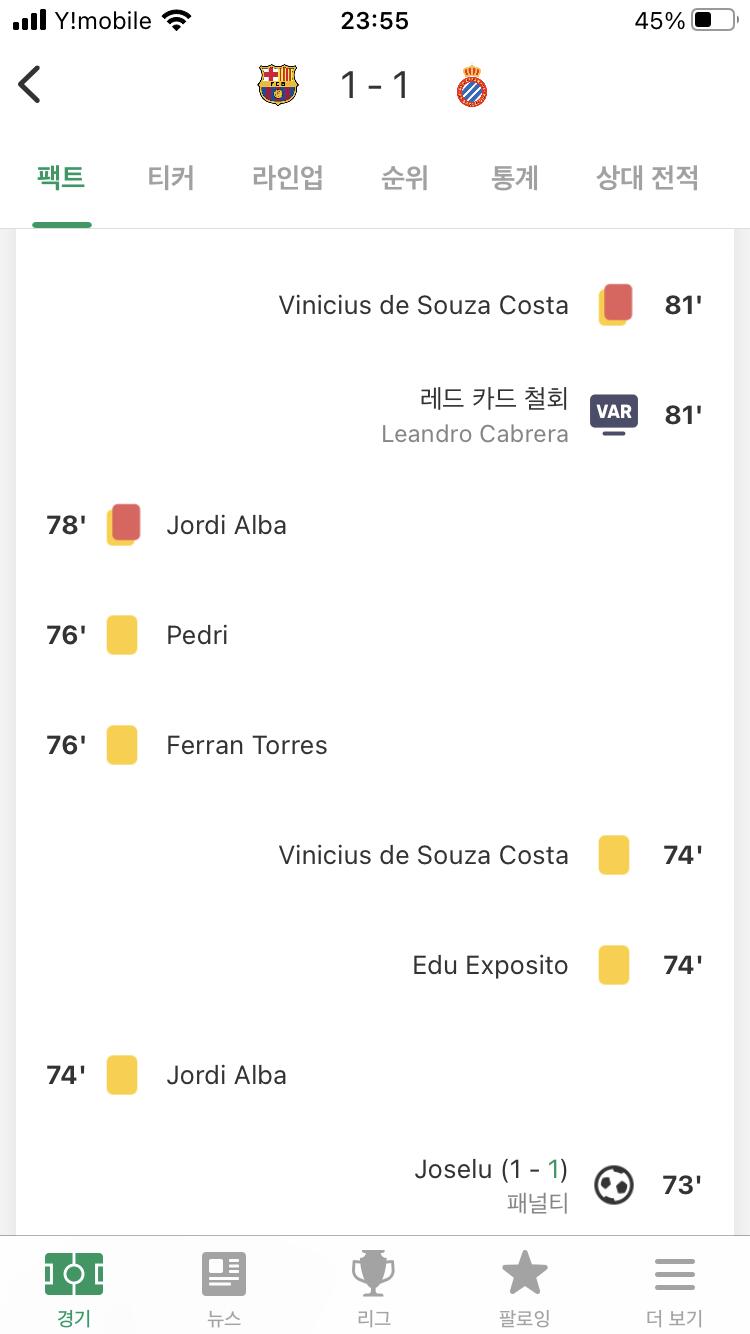Open Ferran Torres player link
The height and width of the screenshot is (1334, 750).
(246, 745)
